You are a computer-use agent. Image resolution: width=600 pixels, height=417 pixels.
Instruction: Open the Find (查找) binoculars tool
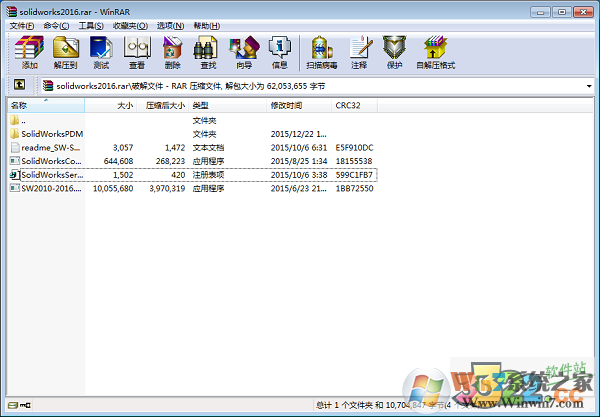point(207,50)
